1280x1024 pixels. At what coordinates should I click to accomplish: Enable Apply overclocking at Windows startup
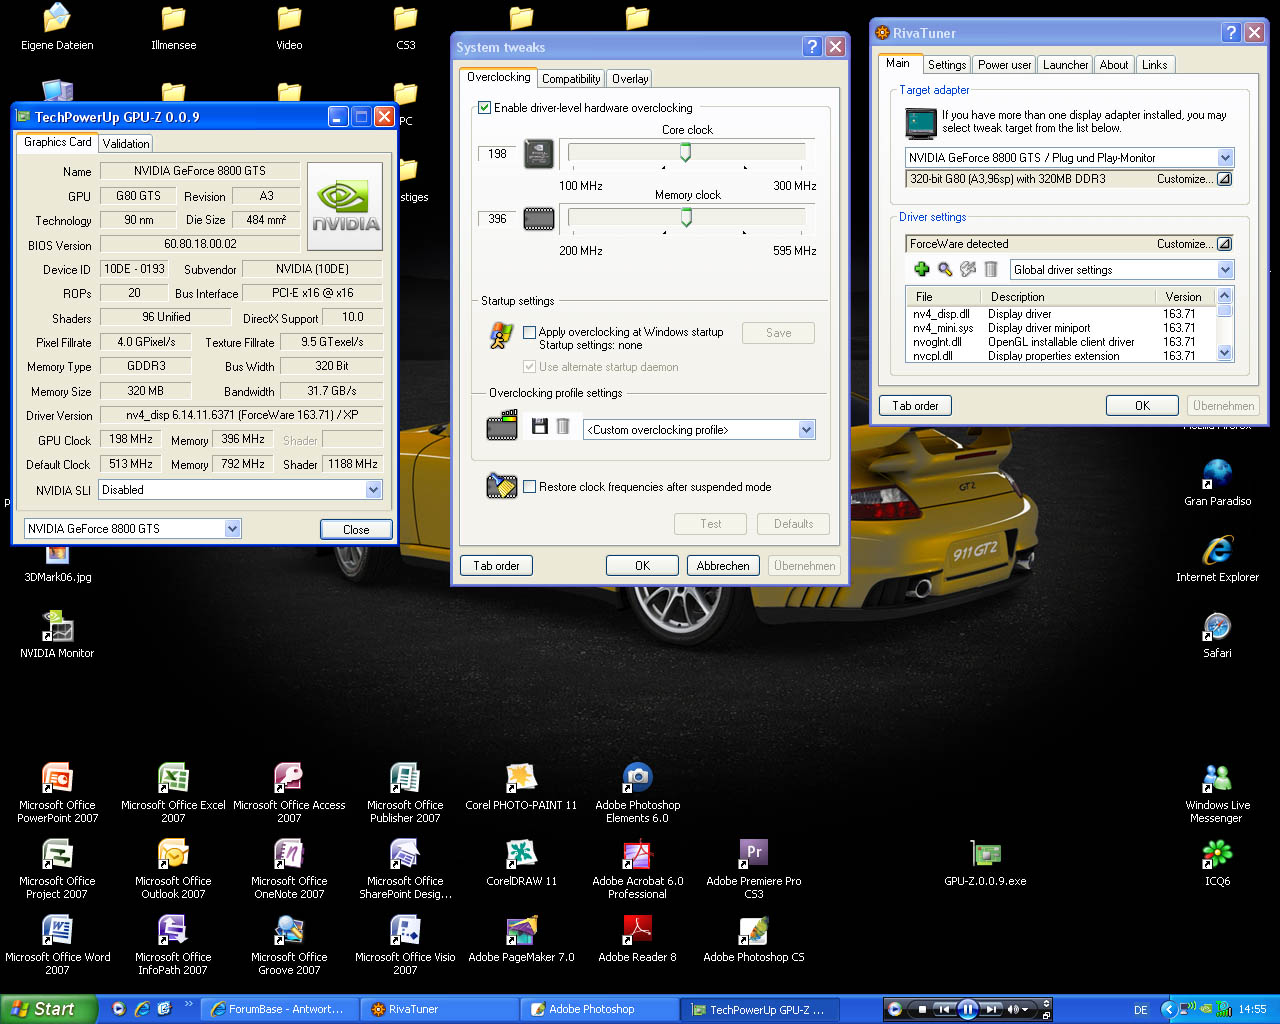click(x=530, y=332)
